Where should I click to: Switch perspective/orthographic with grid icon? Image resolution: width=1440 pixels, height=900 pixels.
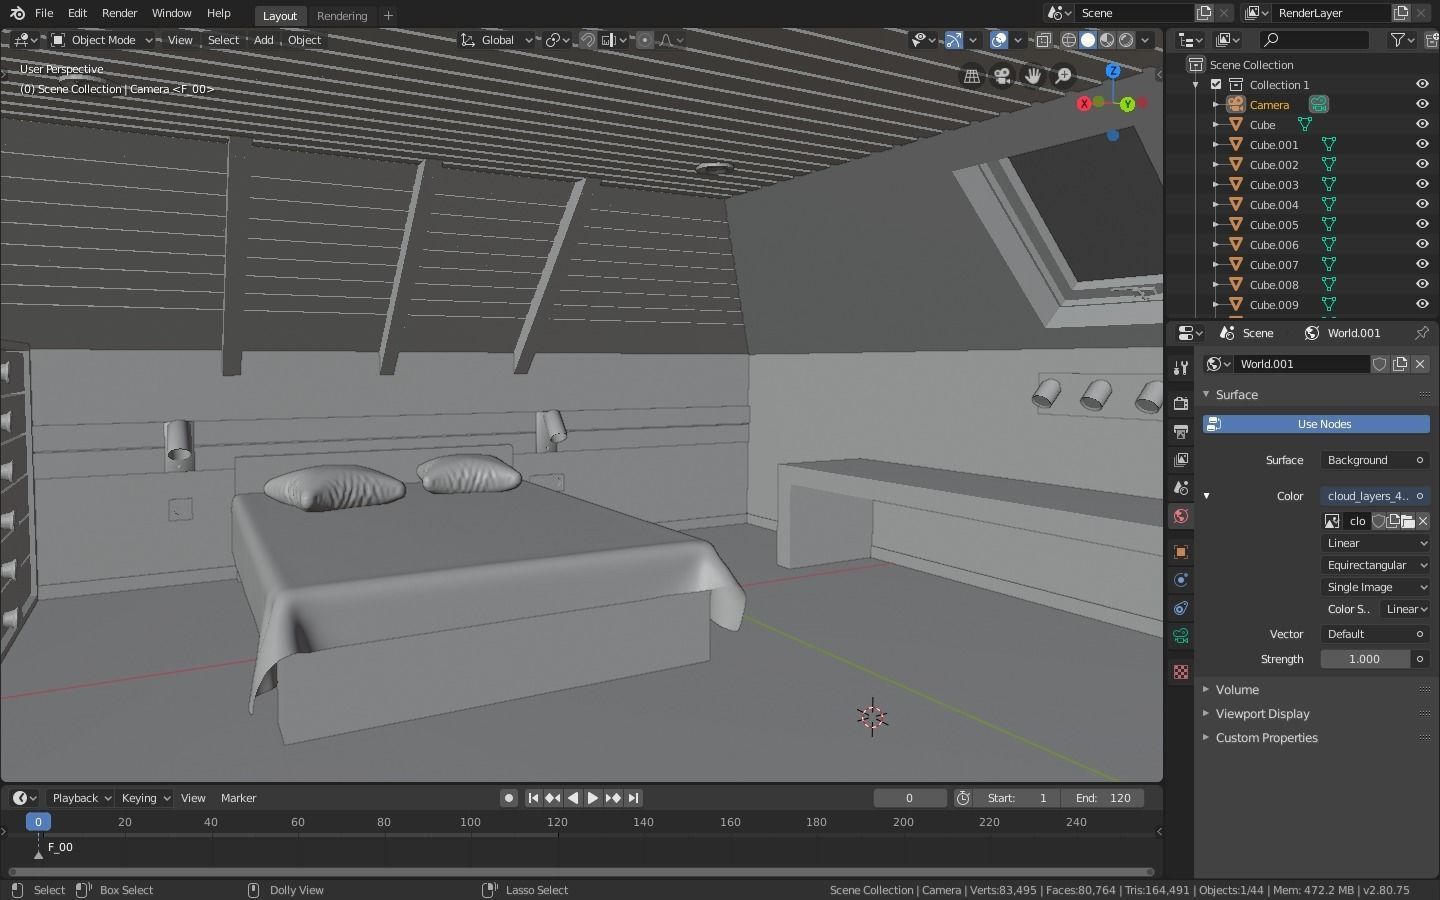tap(971, 76)
